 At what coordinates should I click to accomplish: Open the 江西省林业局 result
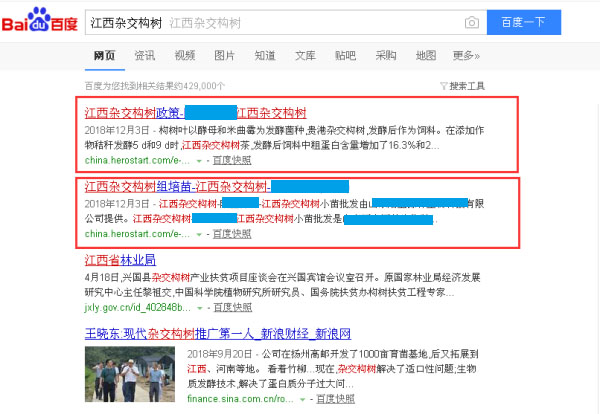click(x=120, y=260)
